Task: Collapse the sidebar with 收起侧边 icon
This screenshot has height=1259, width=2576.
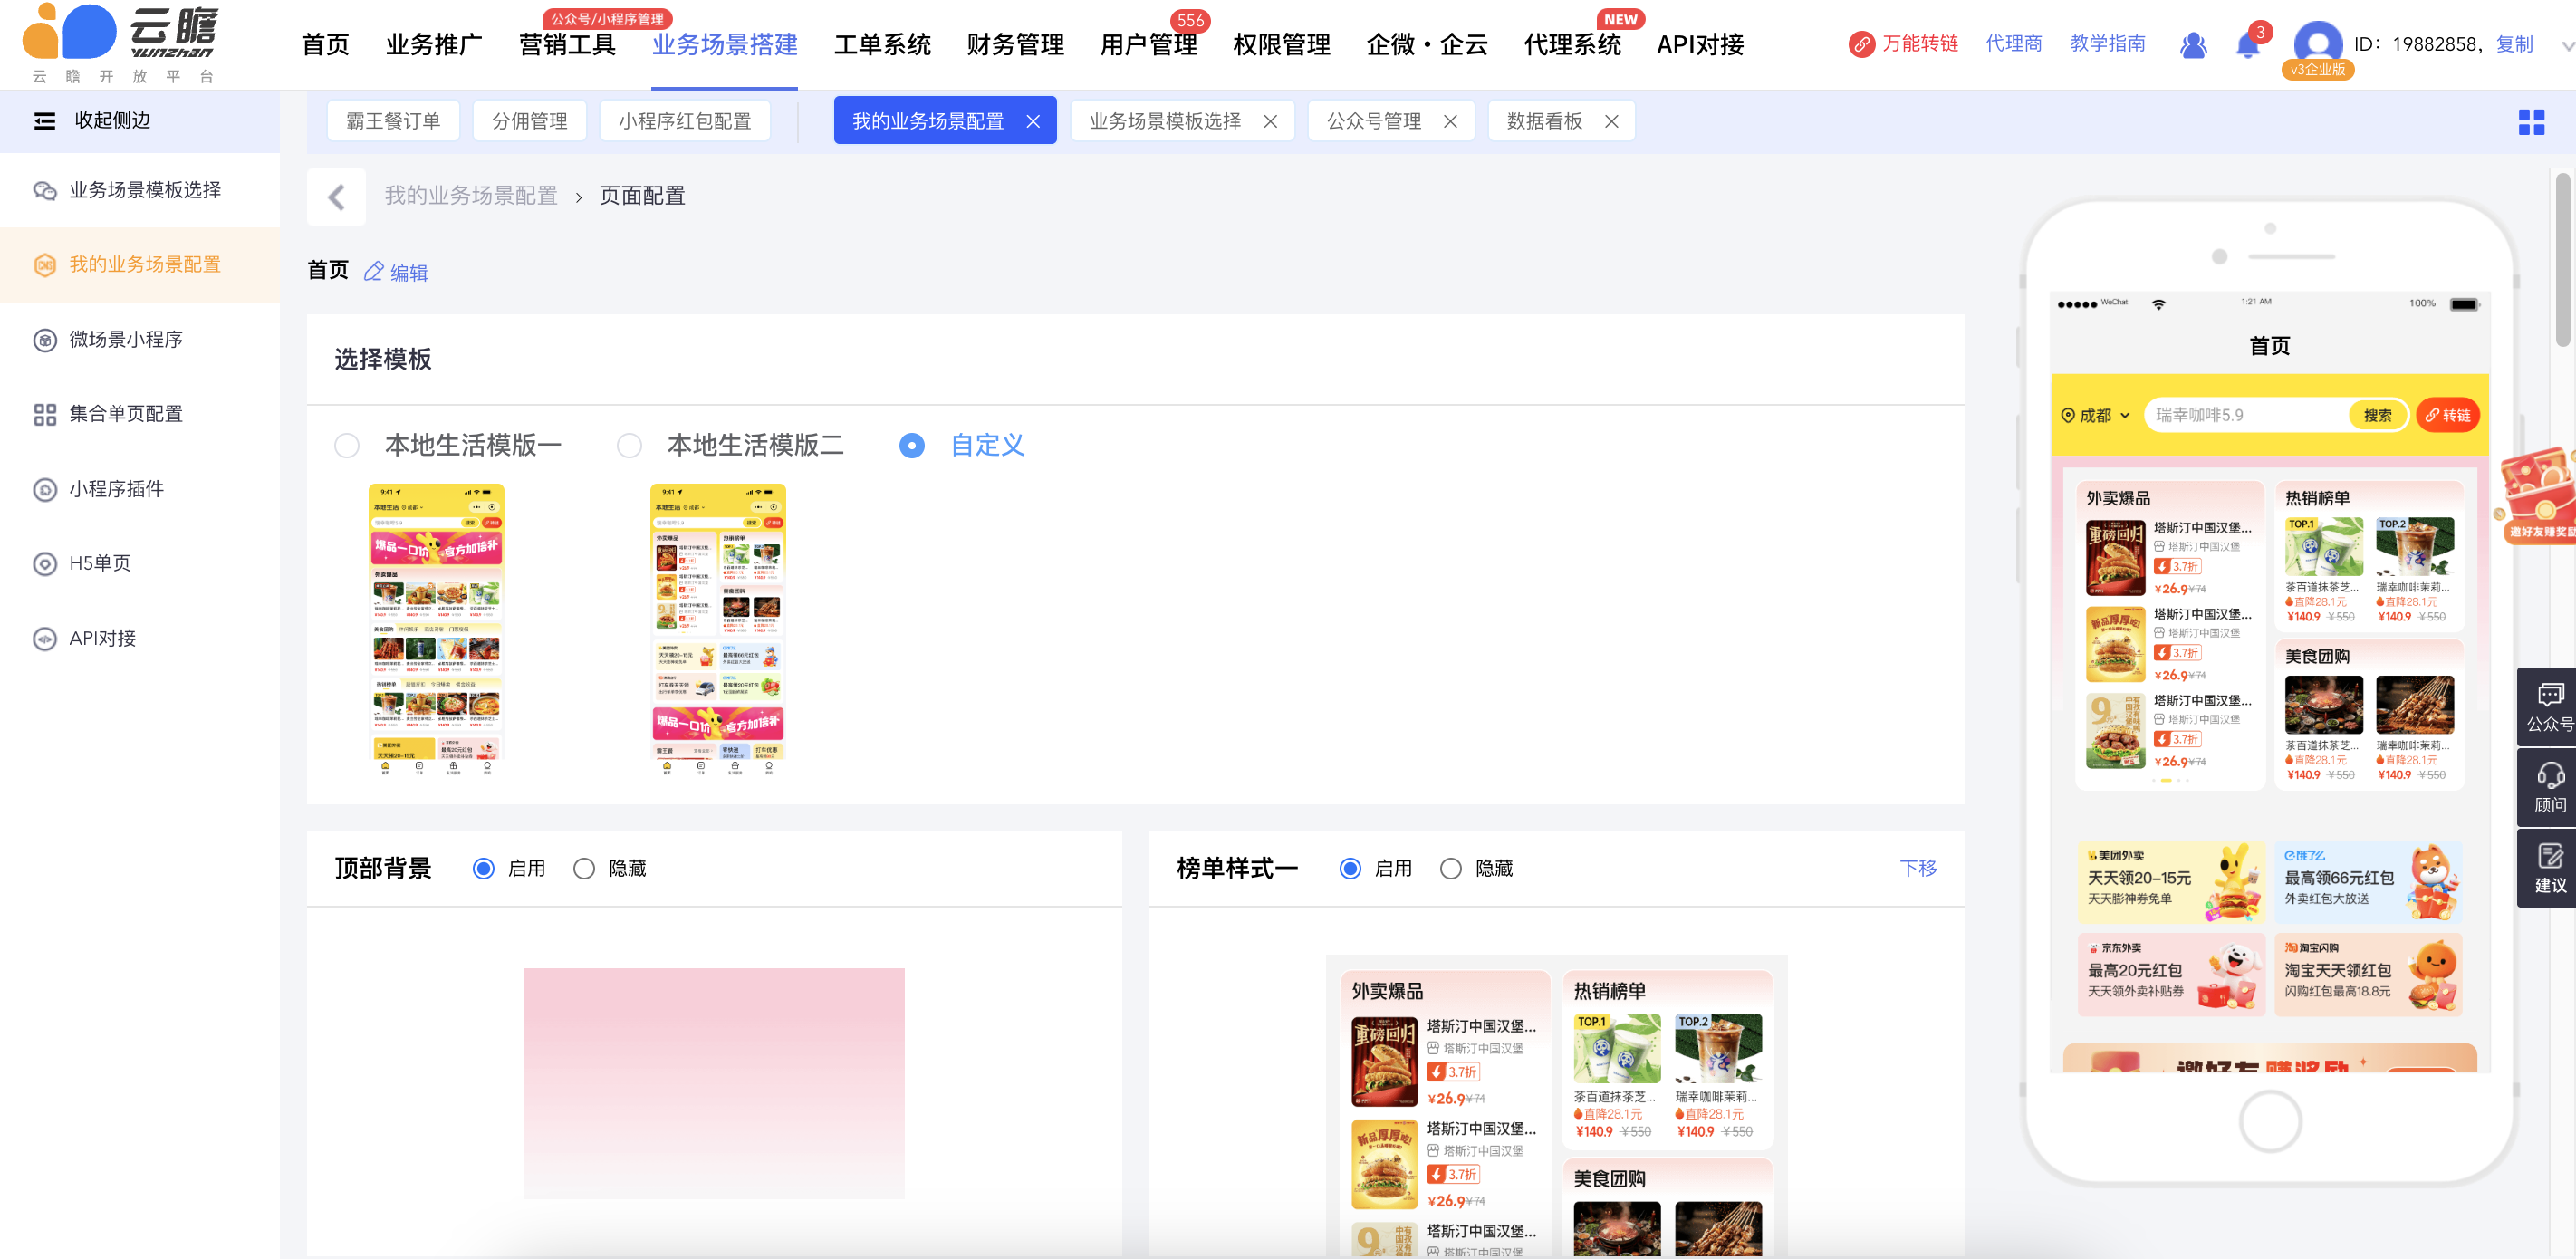Action: [x=44, y=121]
